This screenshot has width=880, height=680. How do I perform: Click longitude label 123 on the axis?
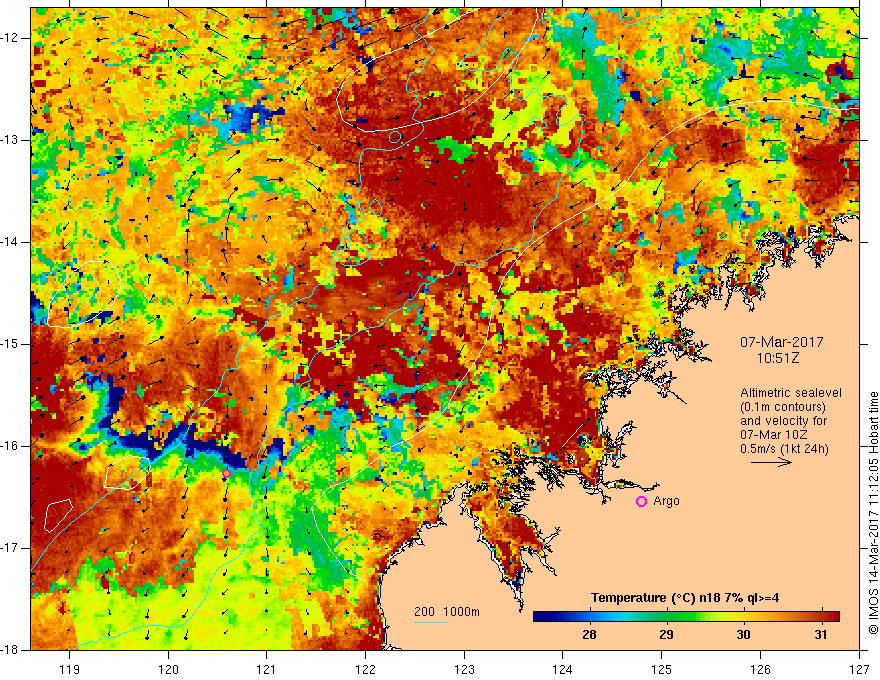464,669
